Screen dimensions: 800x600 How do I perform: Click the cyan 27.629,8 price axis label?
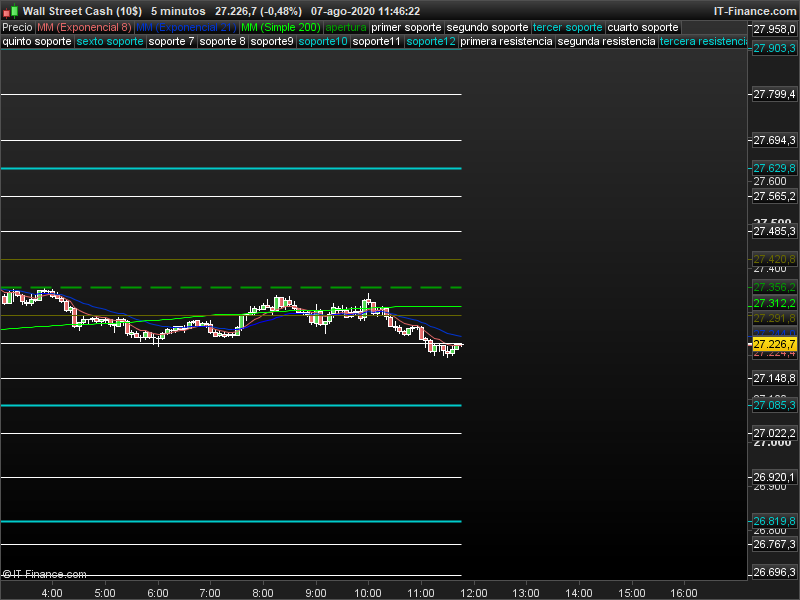(774, 168)
